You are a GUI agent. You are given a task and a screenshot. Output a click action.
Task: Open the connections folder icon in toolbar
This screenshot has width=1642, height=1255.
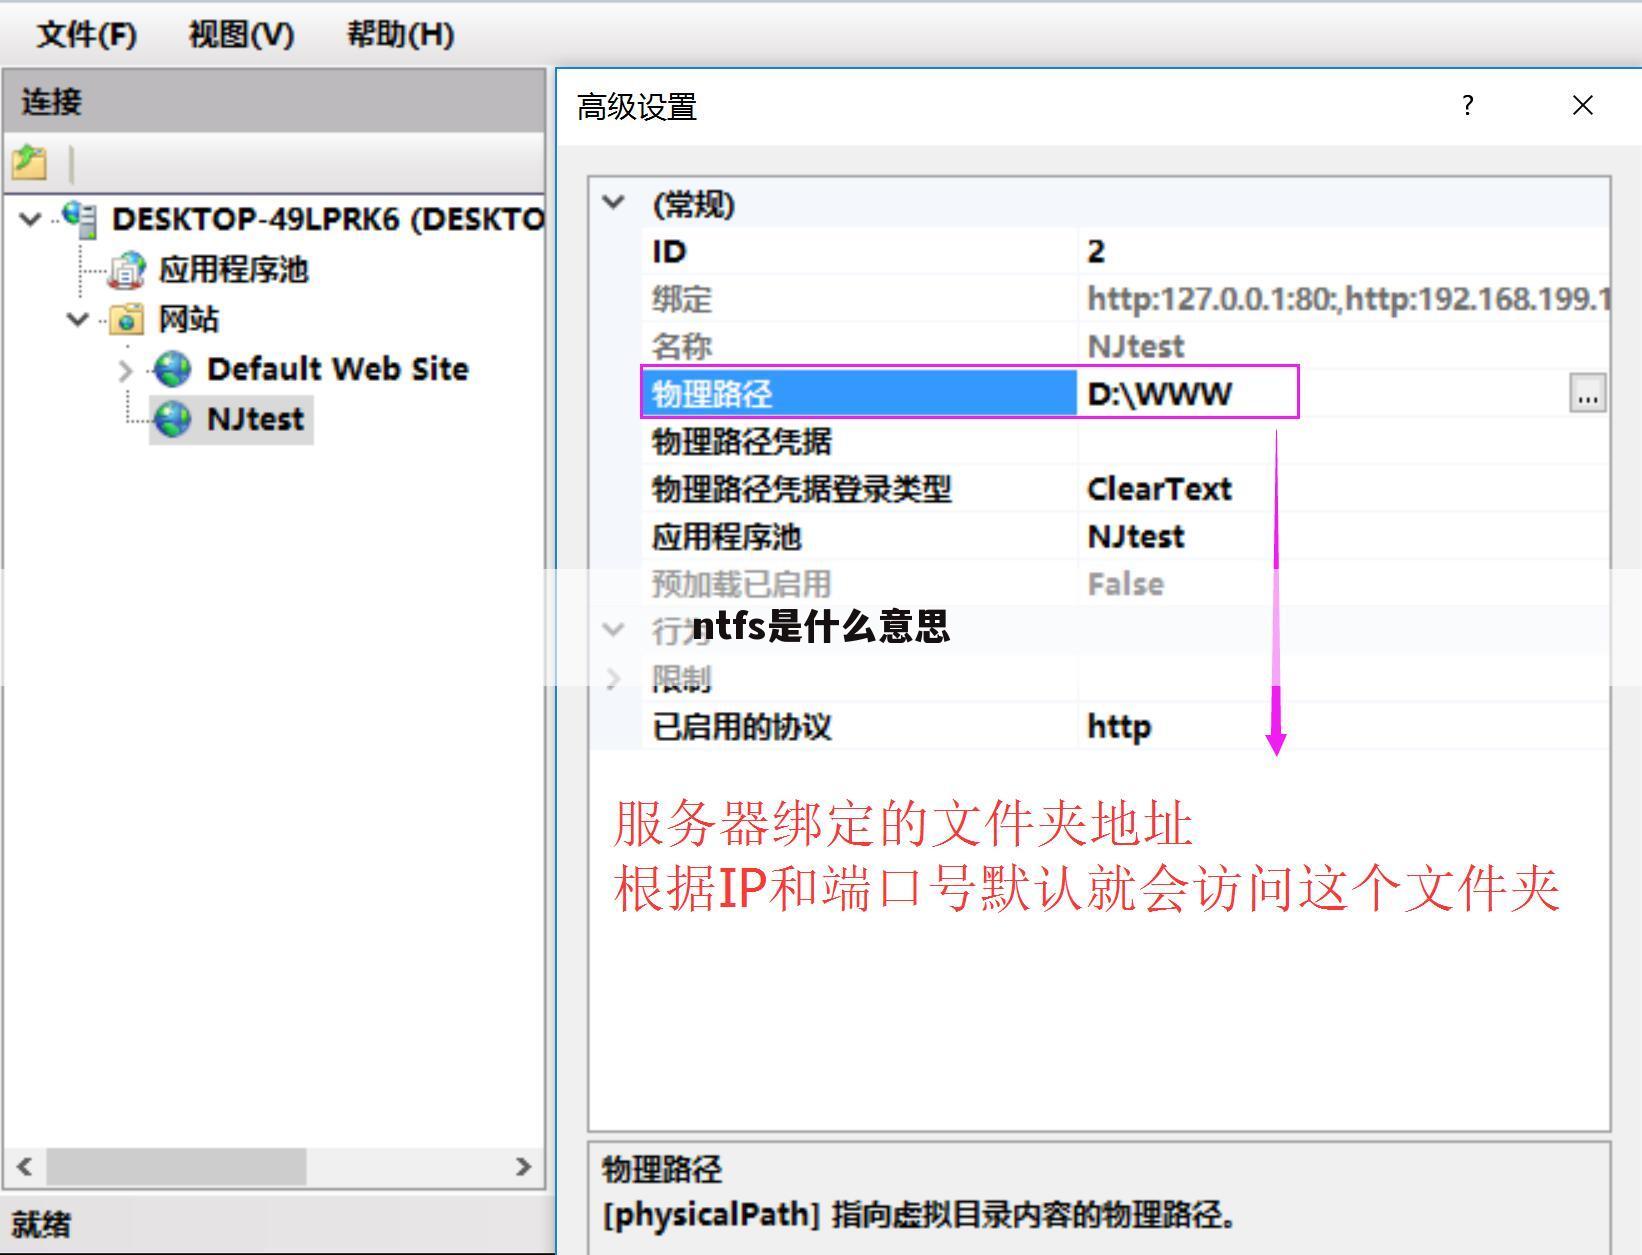tap(29, 163)
